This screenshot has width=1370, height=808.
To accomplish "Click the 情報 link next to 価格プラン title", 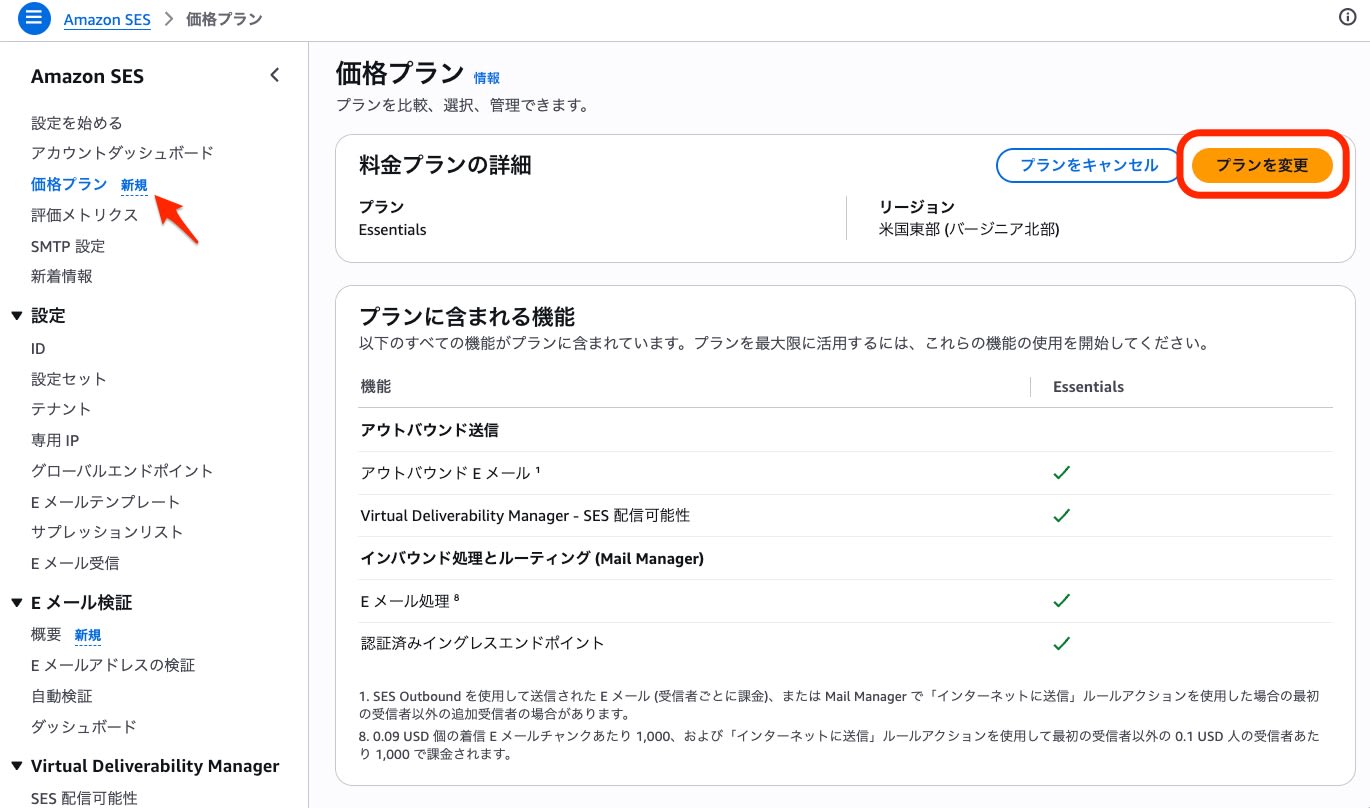I will [x=487, y=78].
